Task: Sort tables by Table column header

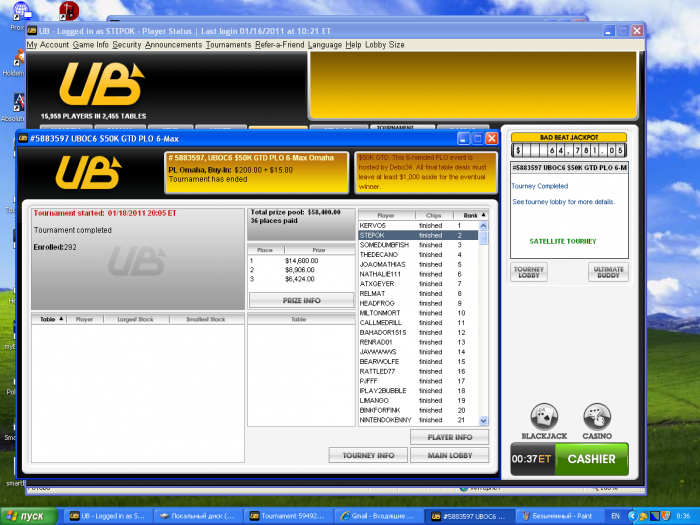Action: pos(49,319)
